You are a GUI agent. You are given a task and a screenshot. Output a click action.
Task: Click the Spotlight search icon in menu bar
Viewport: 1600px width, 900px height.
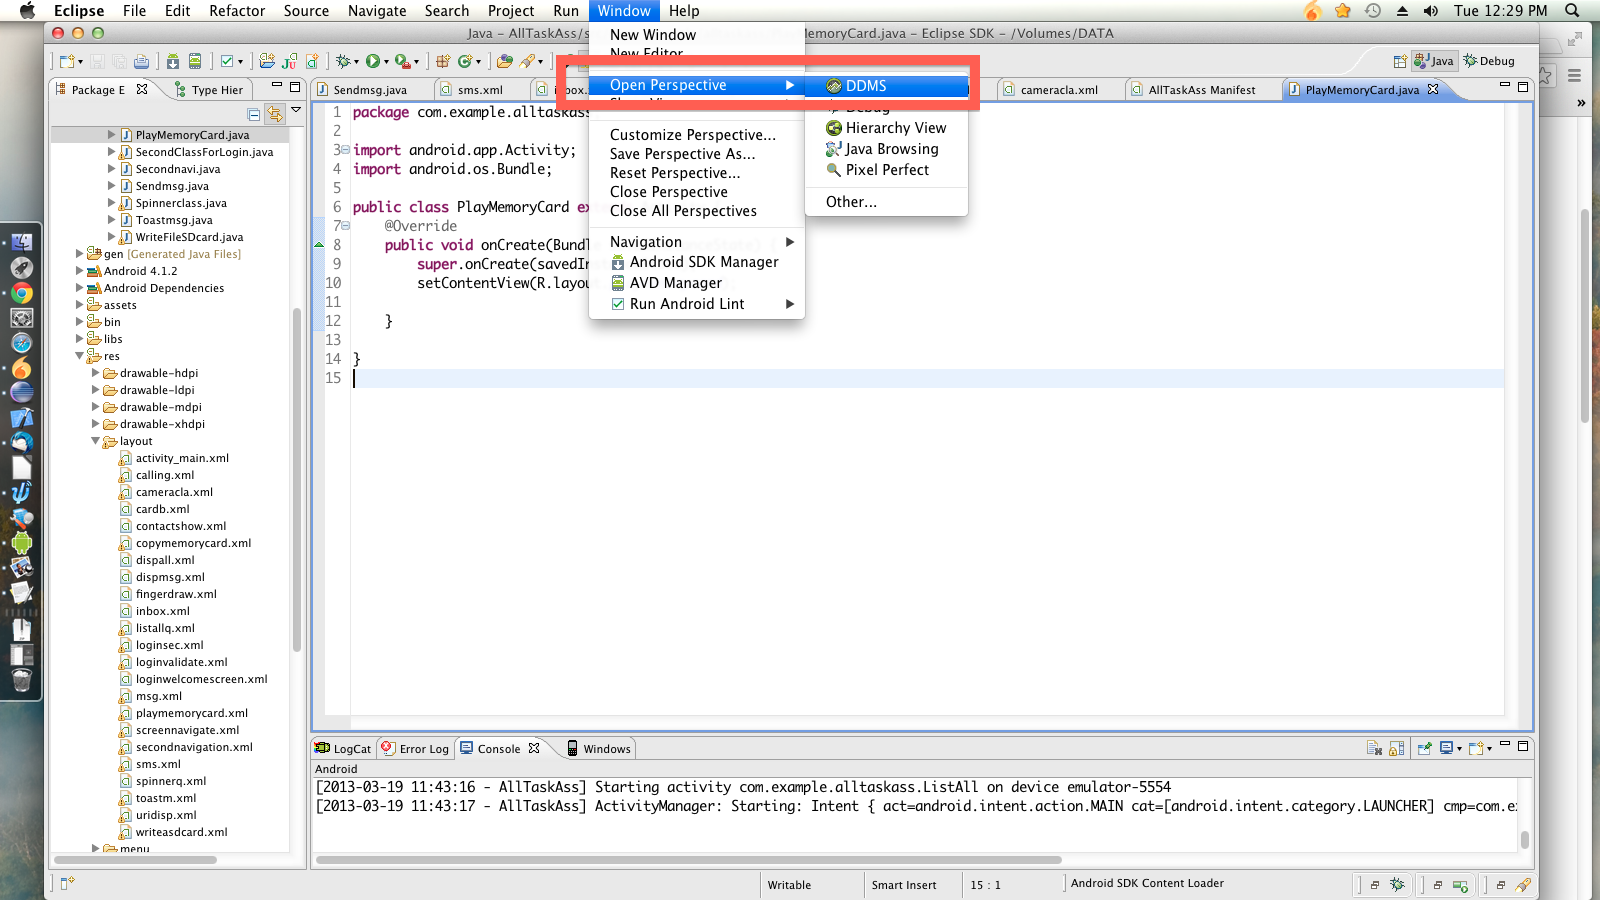click(x=1572, y=11)
